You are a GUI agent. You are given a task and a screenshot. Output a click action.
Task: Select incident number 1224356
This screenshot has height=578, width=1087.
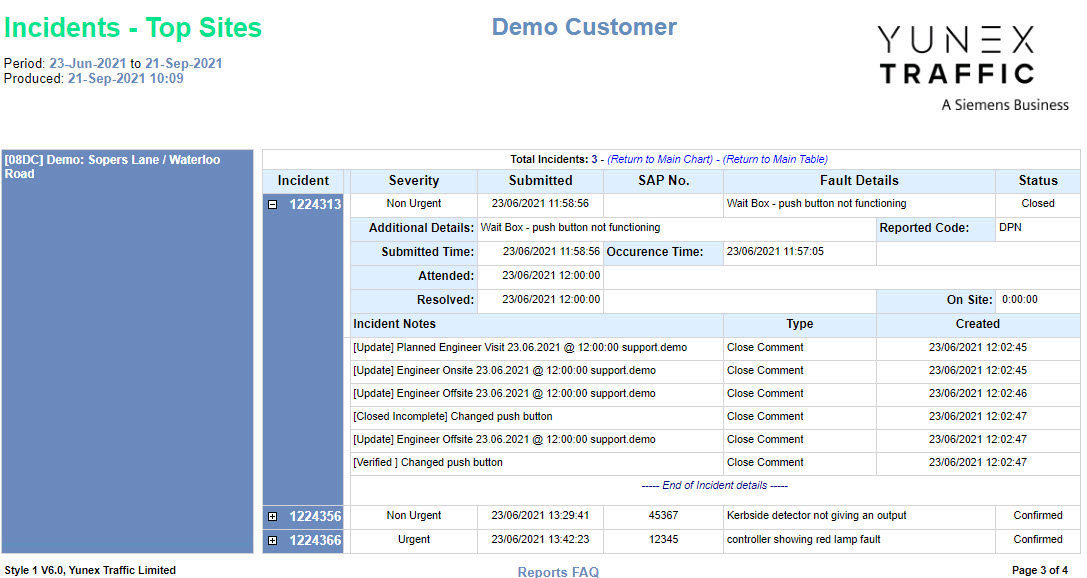point(315,516)
